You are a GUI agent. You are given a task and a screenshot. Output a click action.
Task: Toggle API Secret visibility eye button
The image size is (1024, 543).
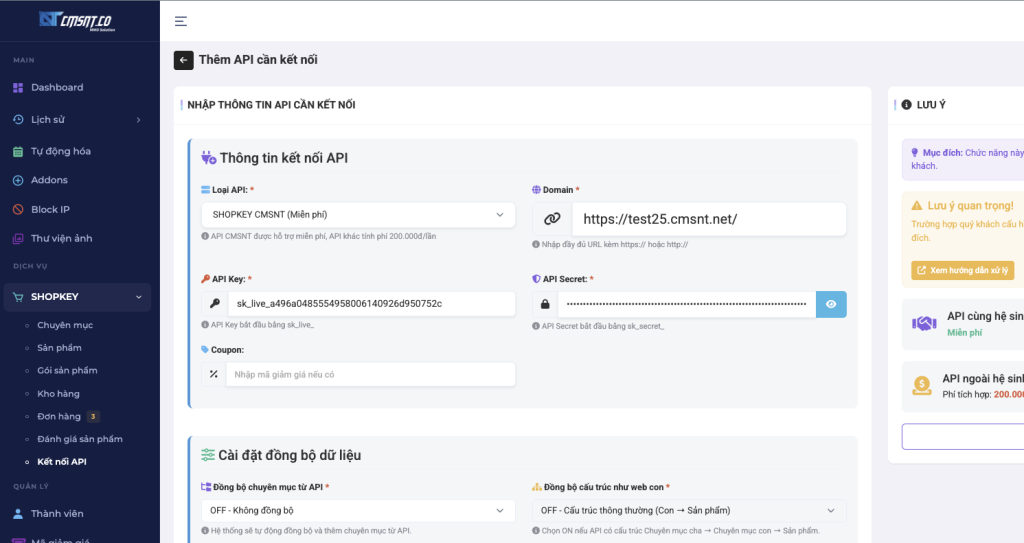[831, 304]
